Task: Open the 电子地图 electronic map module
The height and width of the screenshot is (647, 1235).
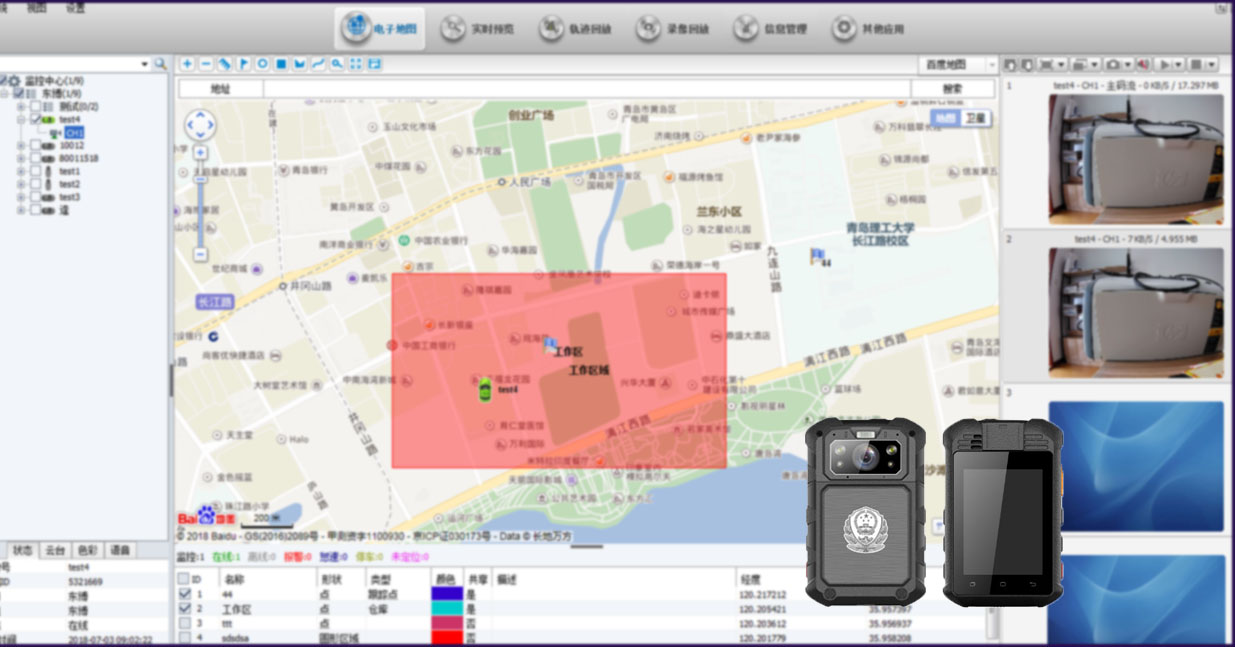Action: tap(381, 29)
